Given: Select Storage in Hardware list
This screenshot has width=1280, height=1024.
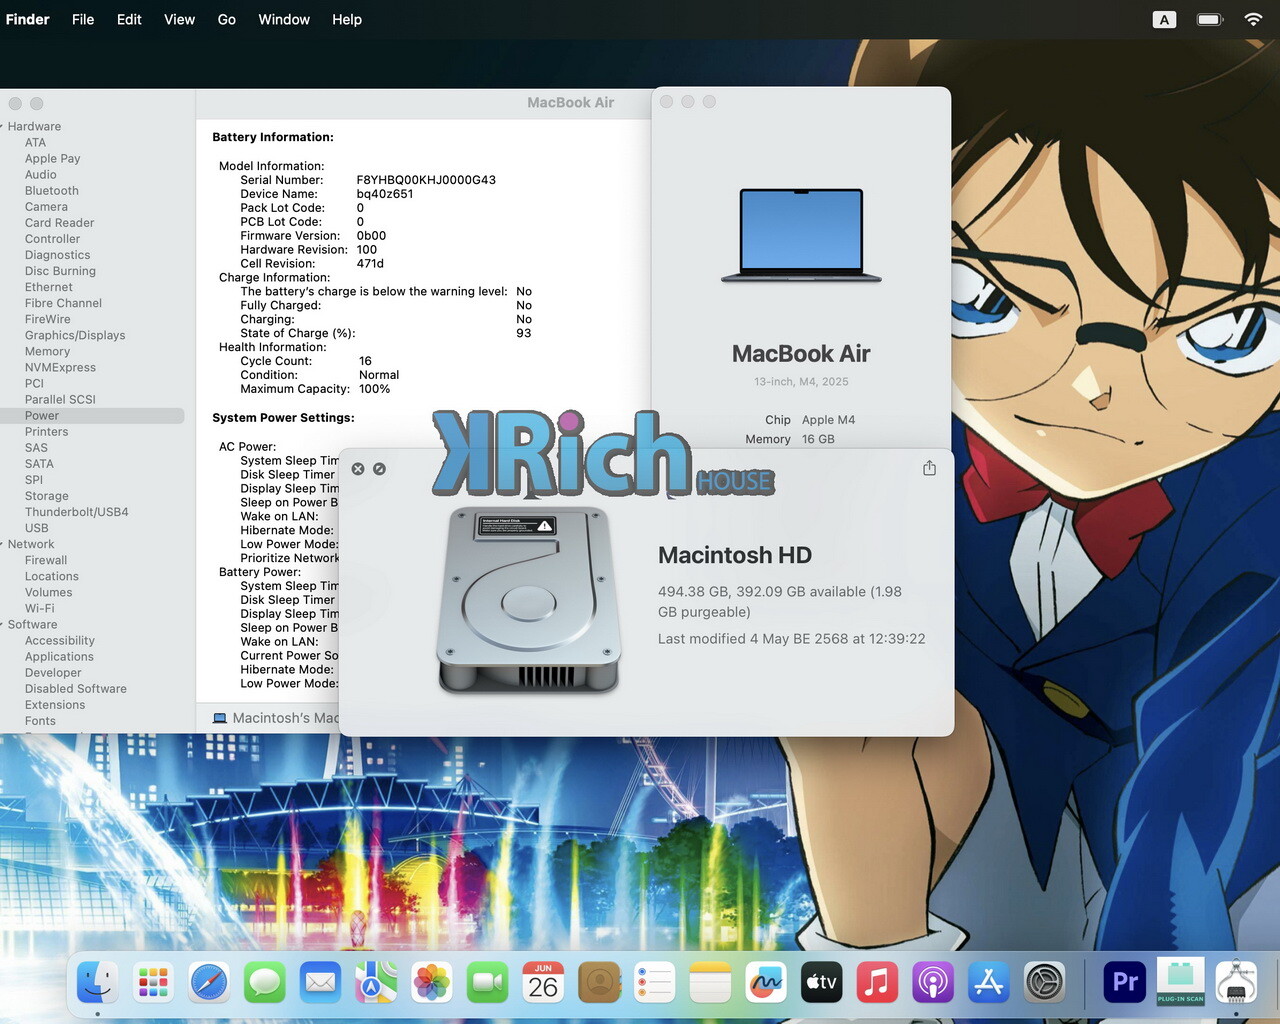Looking at the screenshot, I should (47, 496).
